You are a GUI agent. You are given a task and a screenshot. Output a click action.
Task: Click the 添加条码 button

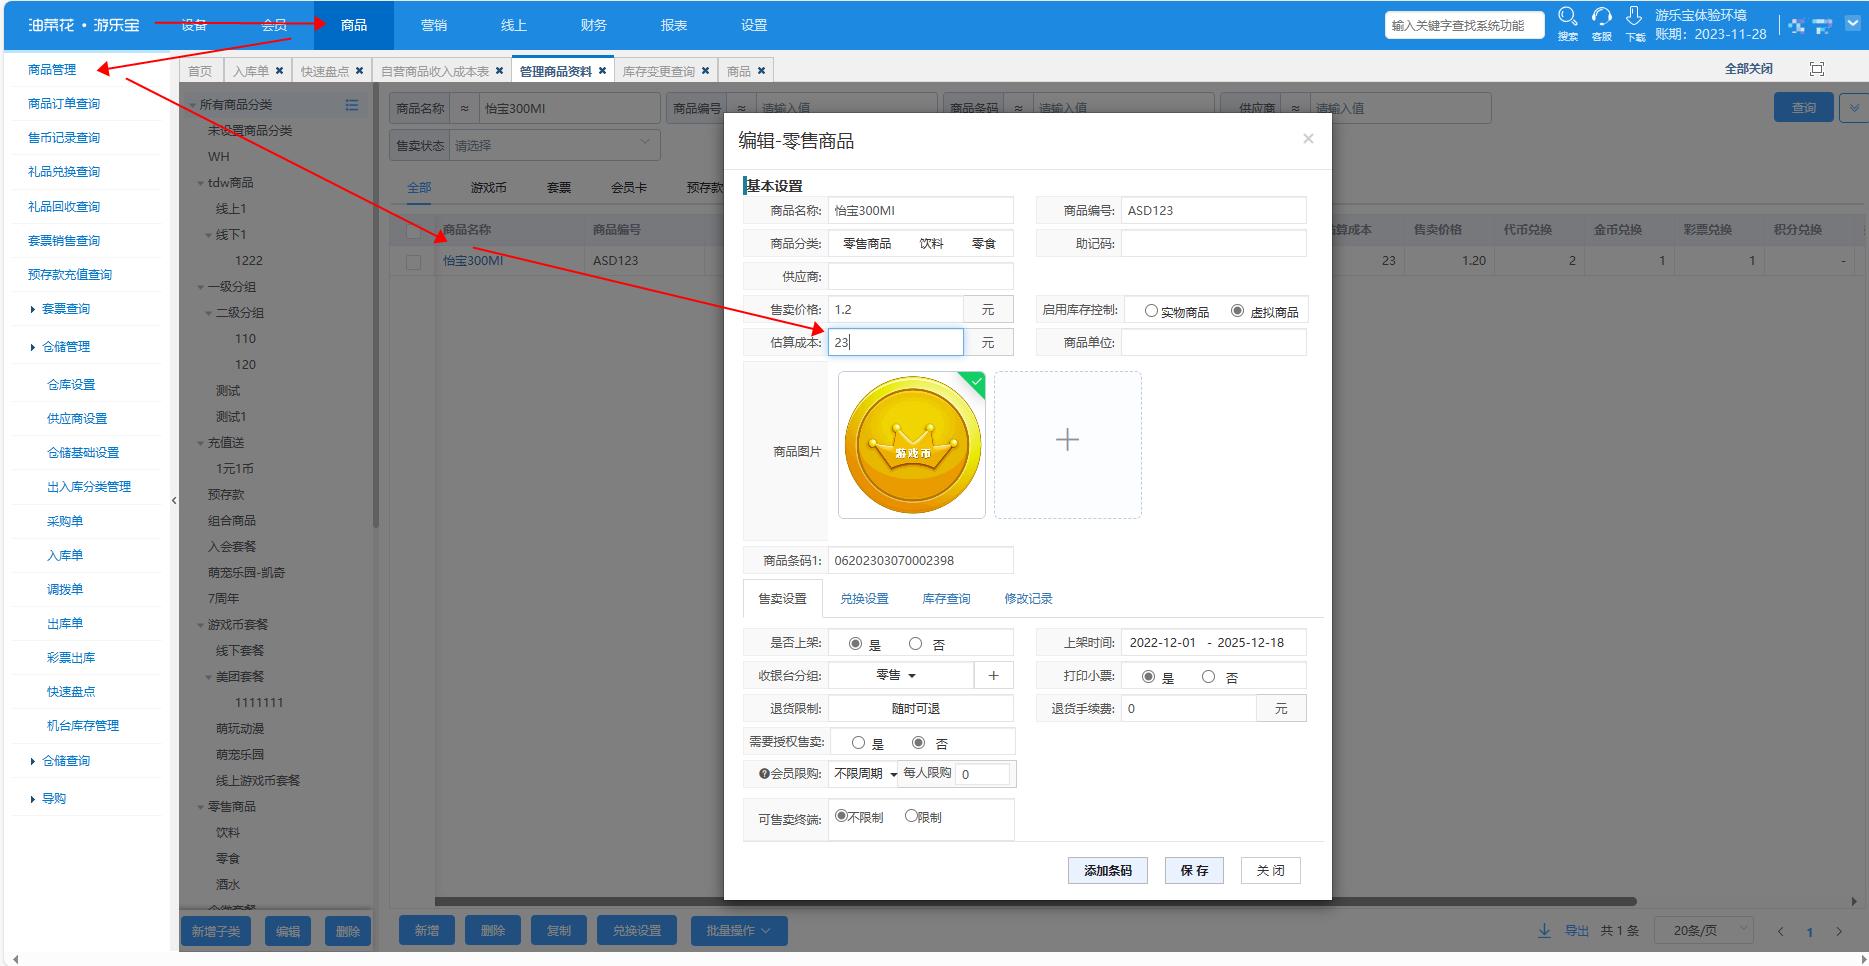pos(1108,871)
